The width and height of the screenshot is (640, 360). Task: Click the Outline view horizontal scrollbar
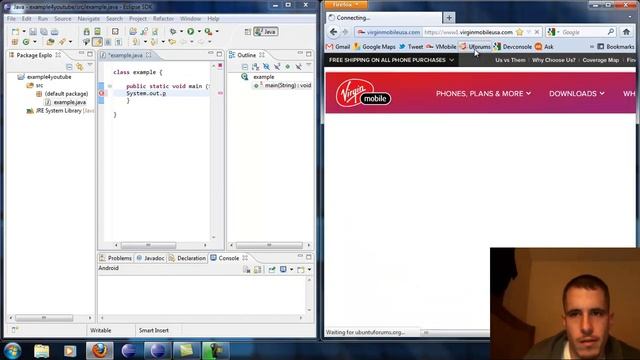click(270, 245)
